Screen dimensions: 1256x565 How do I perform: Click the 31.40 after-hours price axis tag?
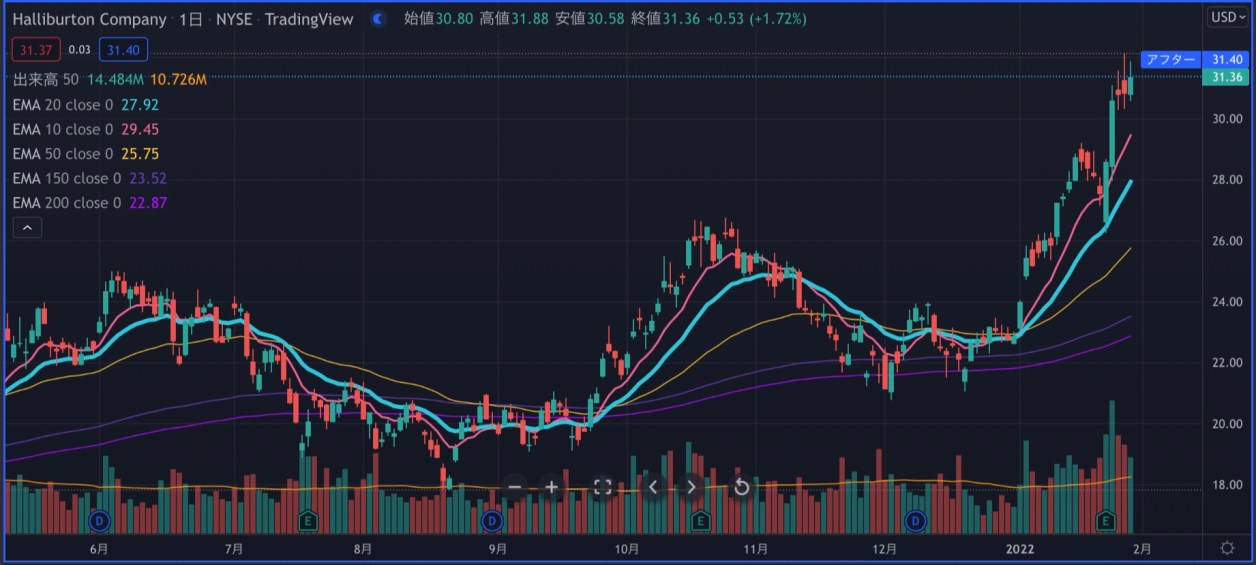tap(1226, 60)
